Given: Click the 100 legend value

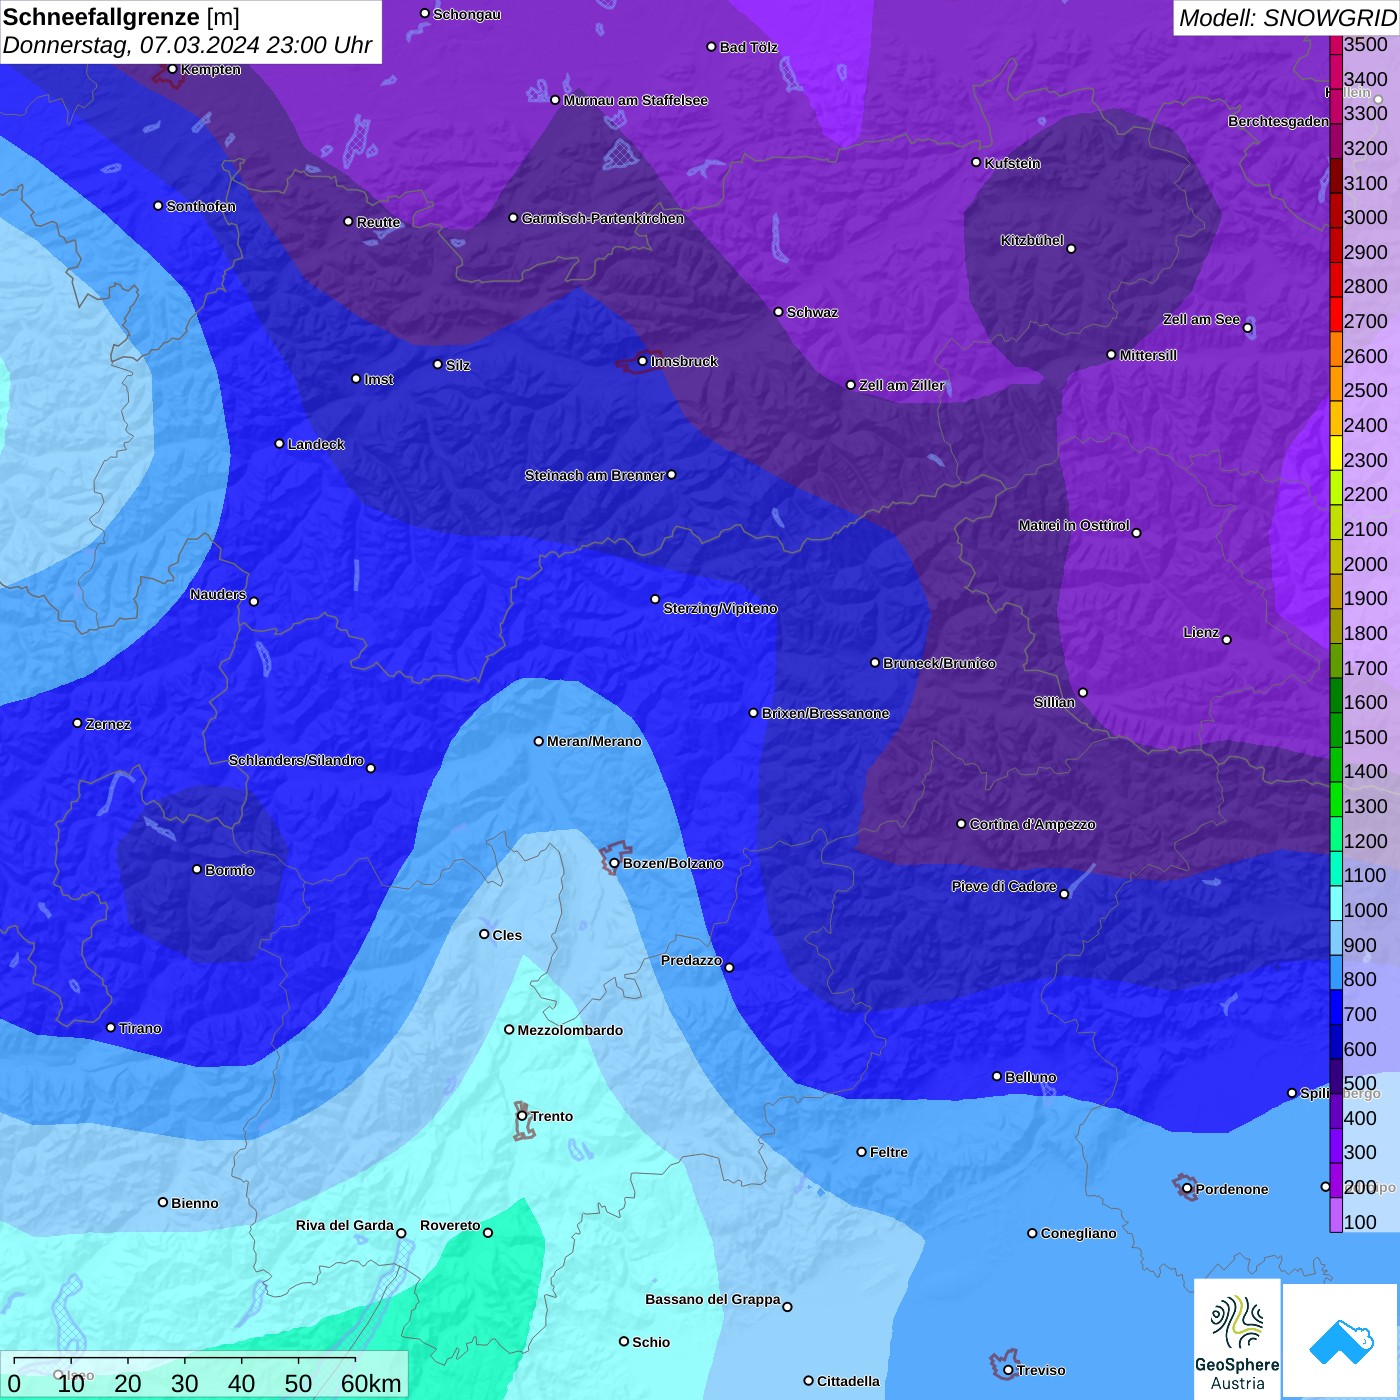Looking at the screenshot, I should [x=1360, y=1222].
